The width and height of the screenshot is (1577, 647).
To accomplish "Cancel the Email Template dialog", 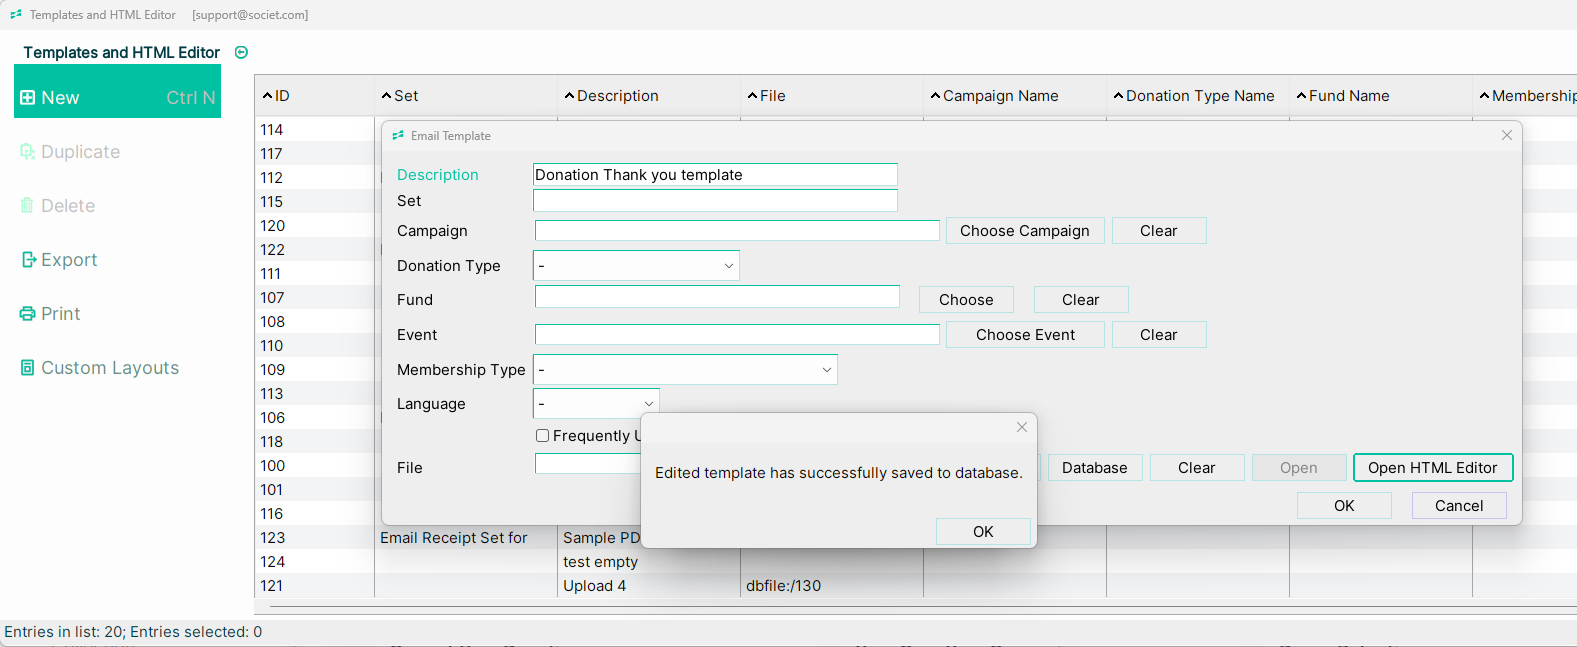I will pos(1459,506).
